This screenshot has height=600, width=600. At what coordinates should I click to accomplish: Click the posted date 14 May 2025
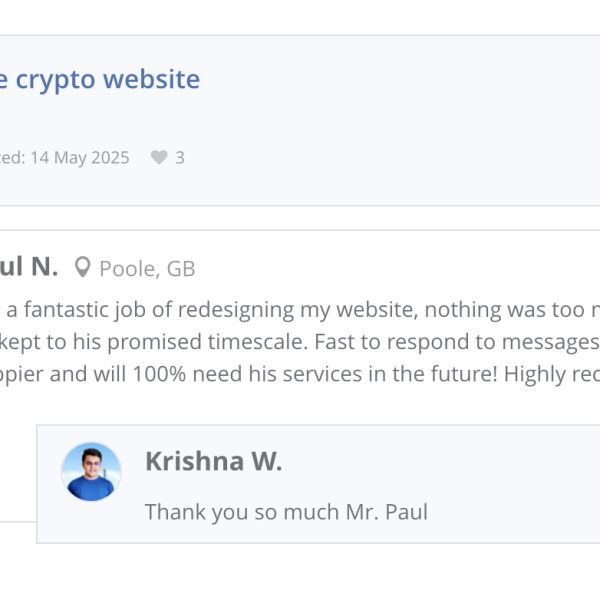[79, 157]
